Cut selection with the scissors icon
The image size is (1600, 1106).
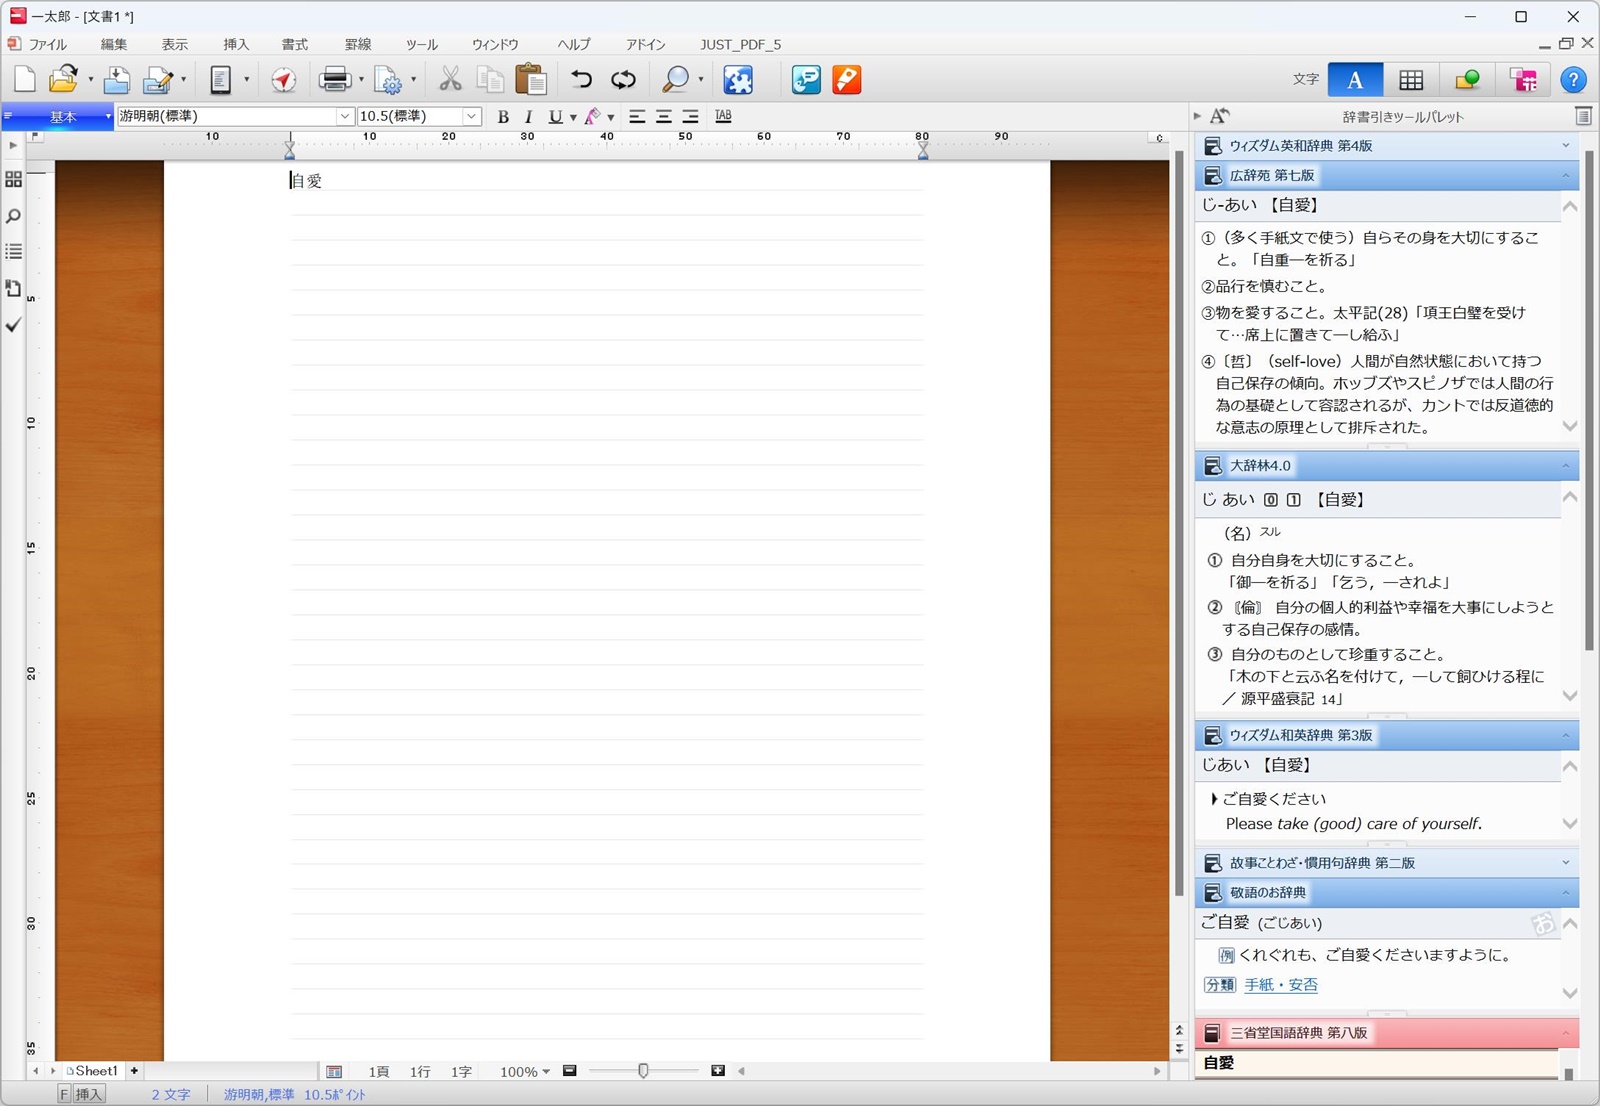pyautogui.click(x=450, y=79)
